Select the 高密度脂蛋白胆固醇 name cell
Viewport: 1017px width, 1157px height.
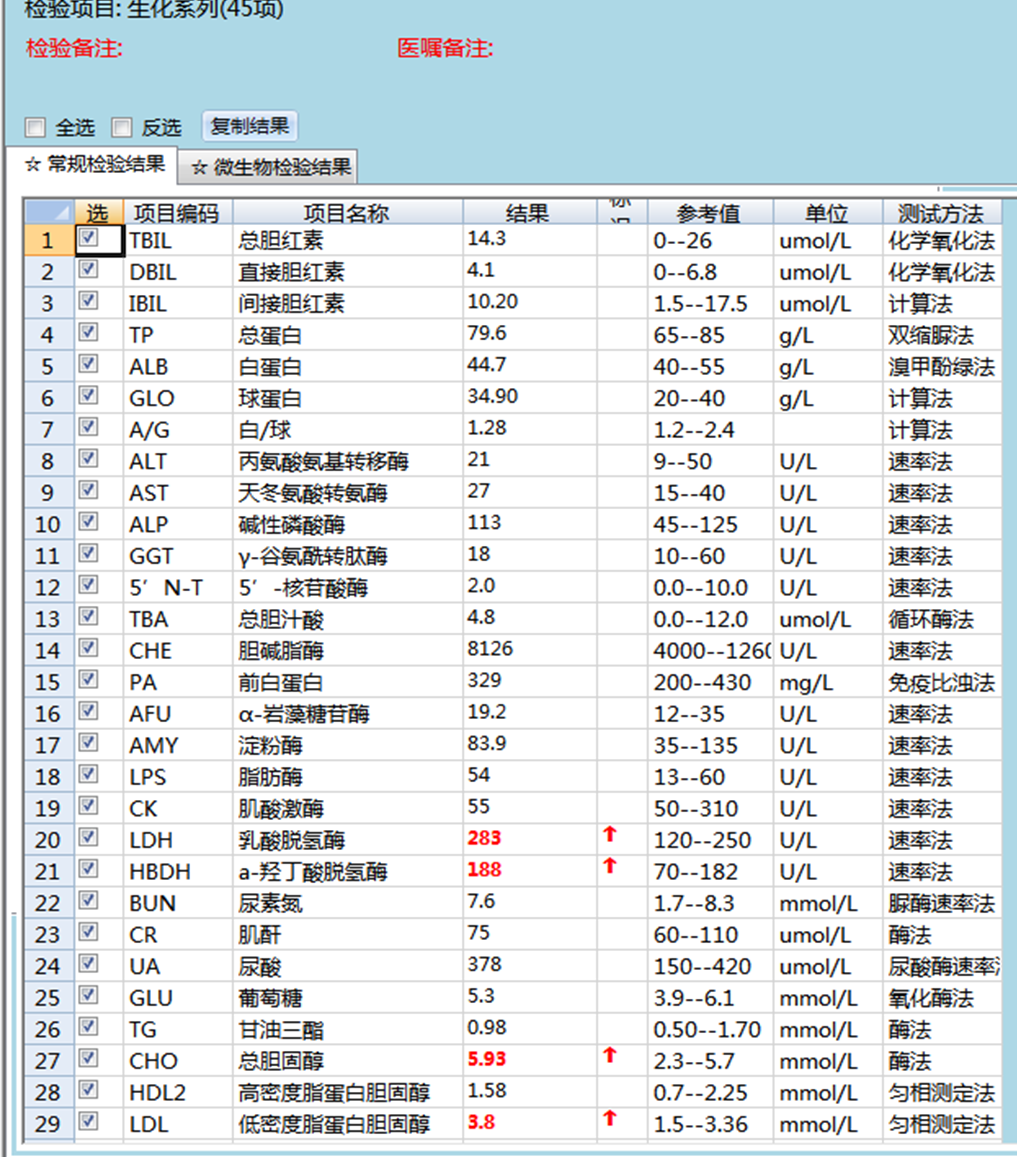point(348,1093)
